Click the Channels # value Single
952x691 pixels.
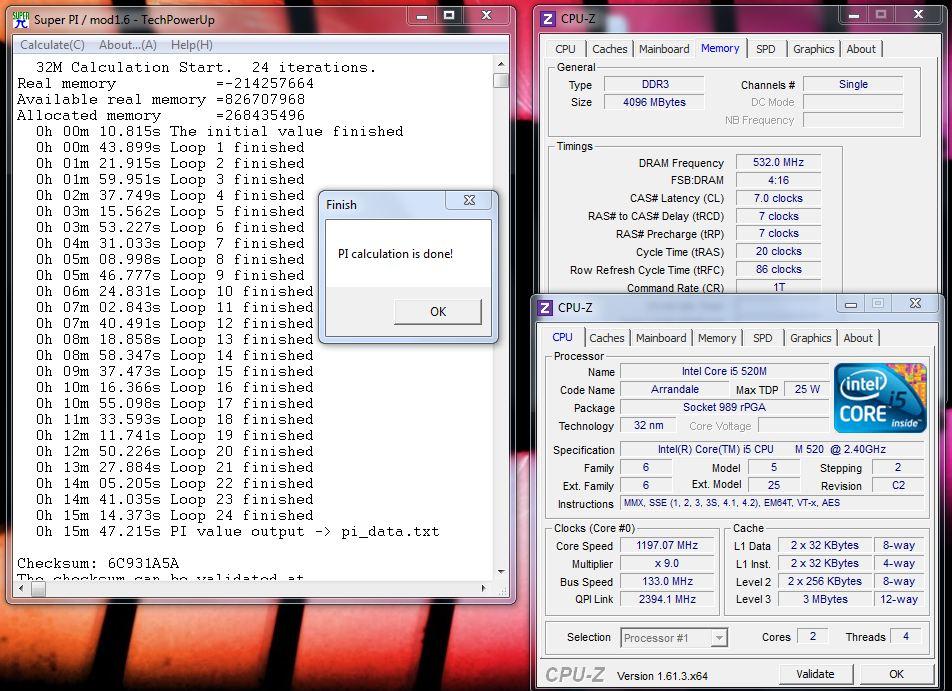pyautogui.click(x=853, y=84)
